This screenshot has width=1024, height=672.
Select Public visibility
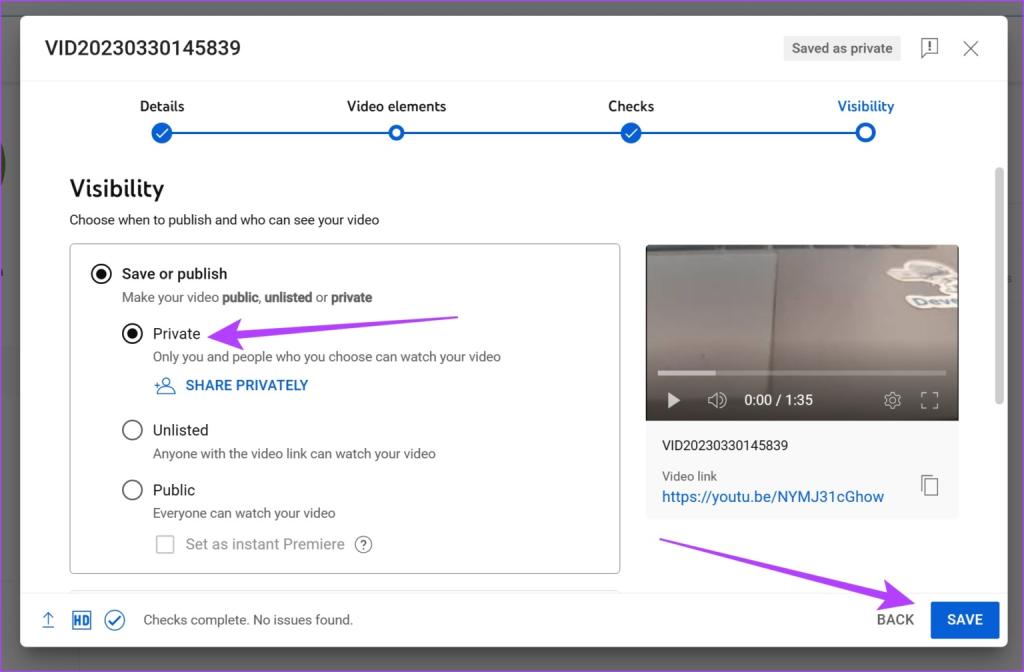[133, 490]
